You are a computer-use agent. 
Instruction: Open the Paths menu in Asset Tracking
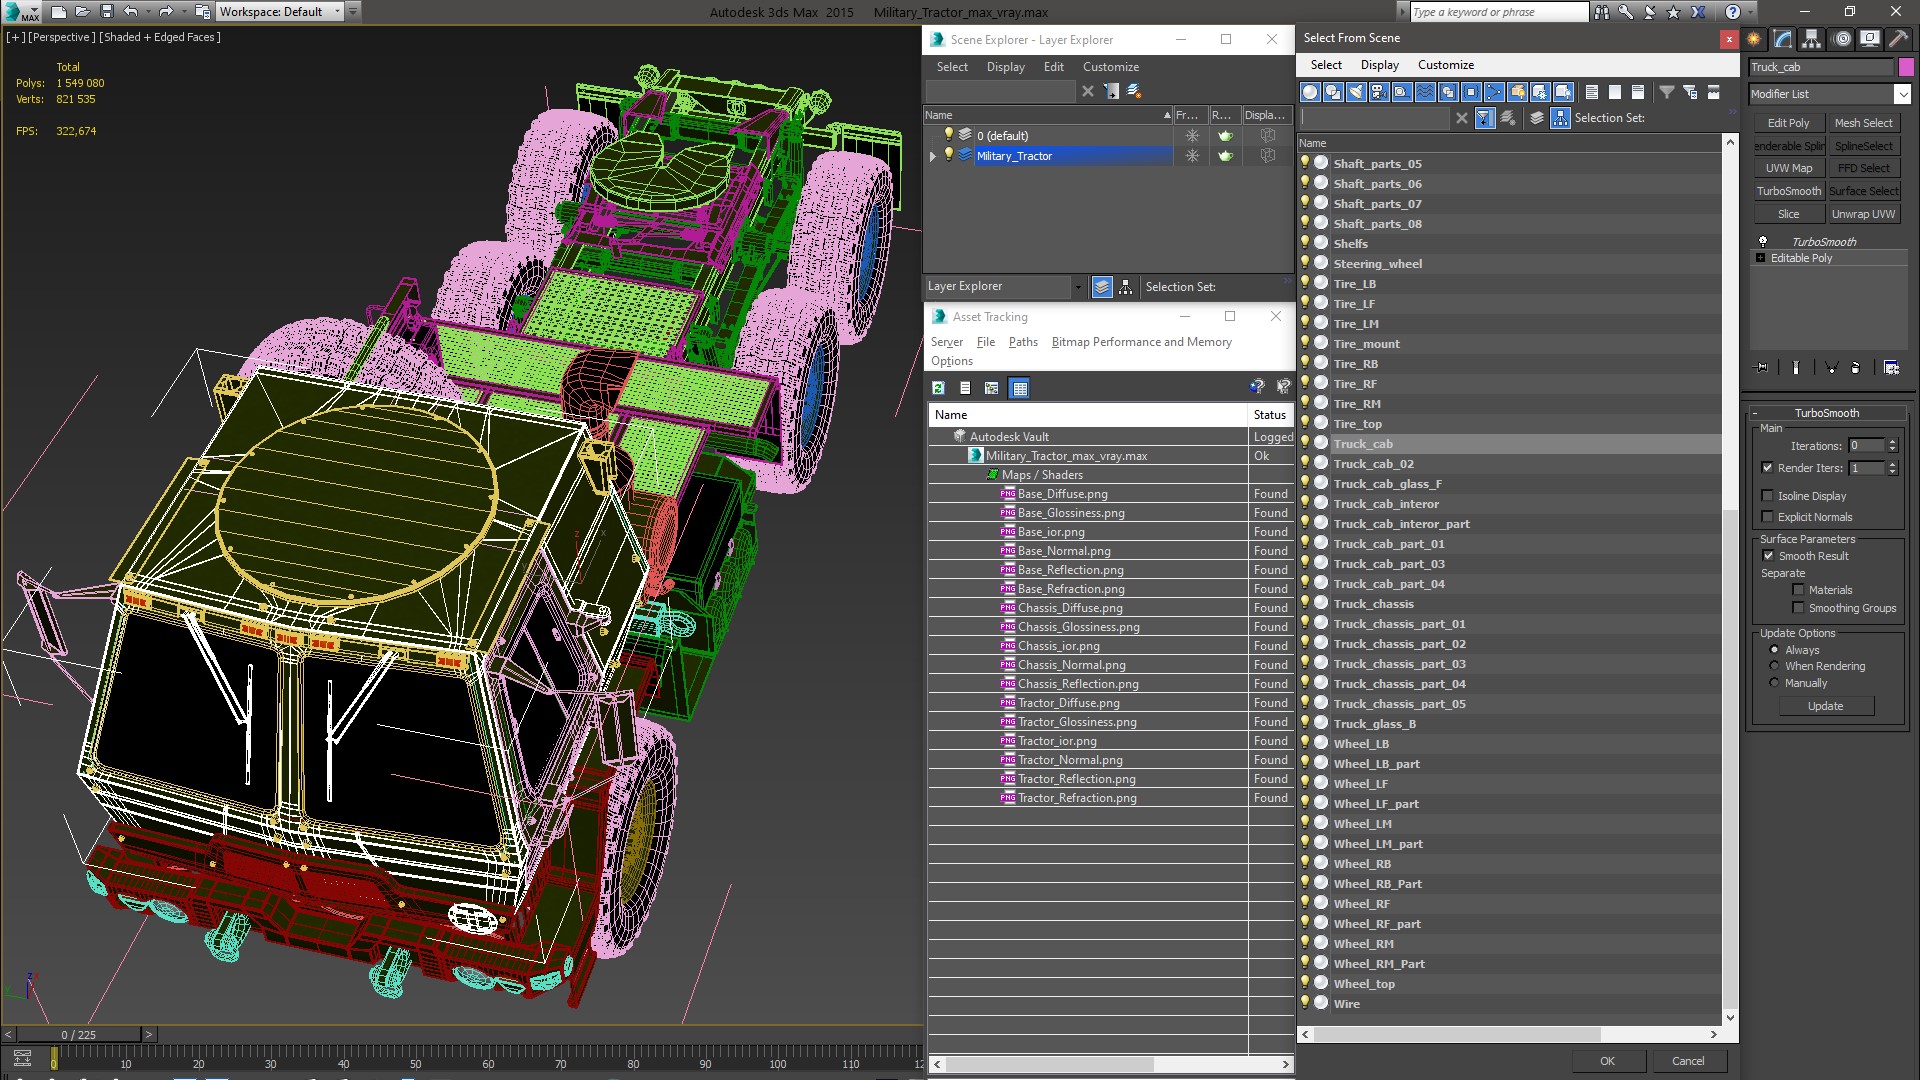tap(1023, 342)
